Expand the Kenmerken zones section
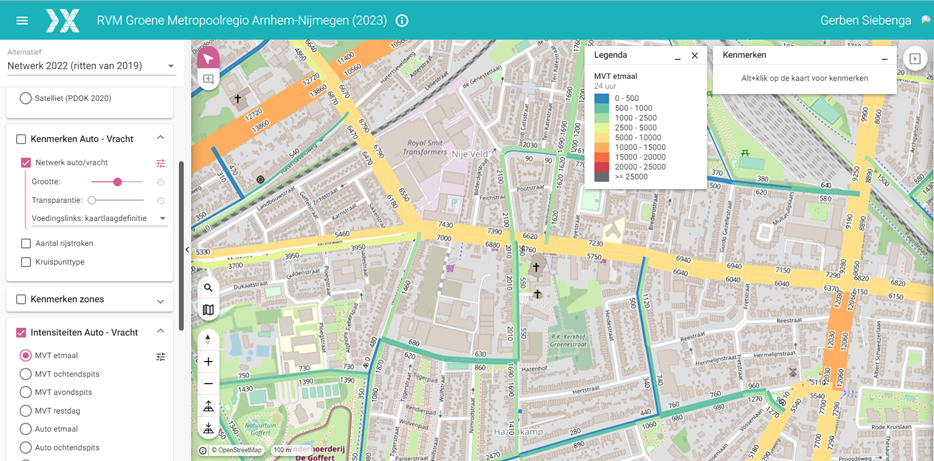Image resolution: width=934 pixels, height=461 pixels. (160, 300)
